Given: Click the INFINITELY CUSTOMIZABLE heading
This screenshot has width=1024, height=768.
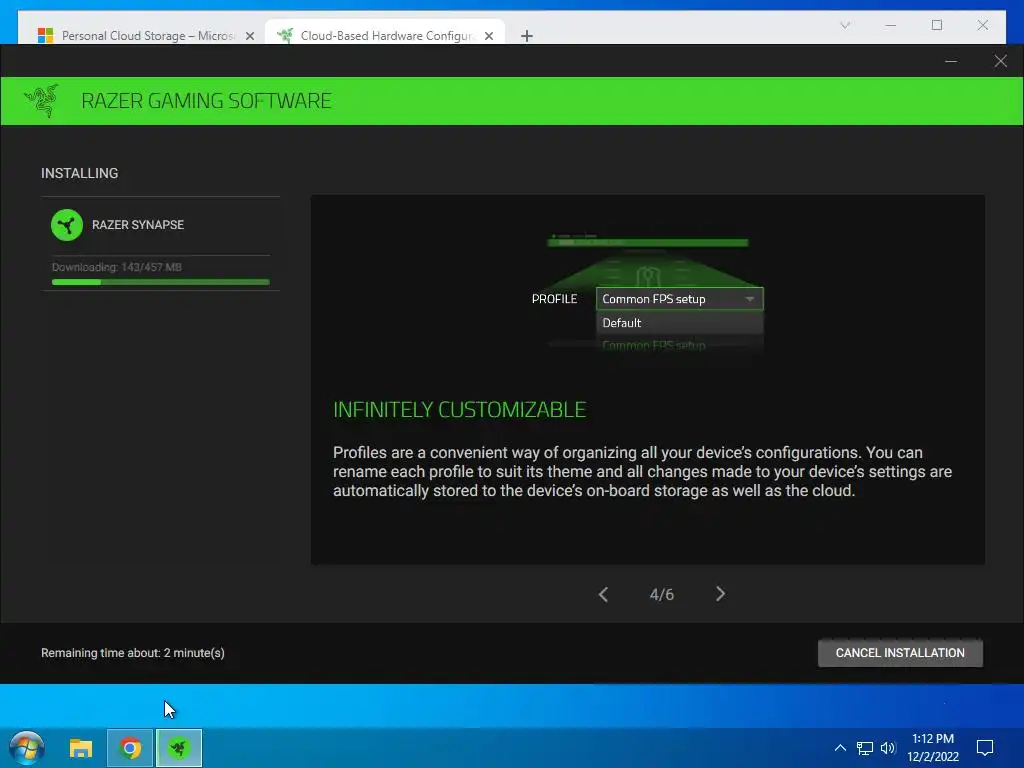Looking at the screenshot, I should point(460,409).
